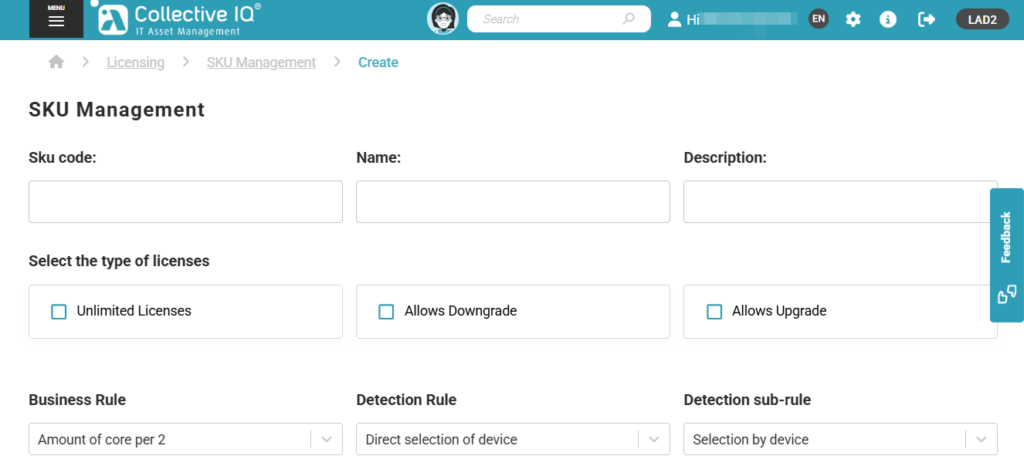Screen dimensions: 1024x466
Task: Click the information circle icon
Action: click(x=887, y=19)
